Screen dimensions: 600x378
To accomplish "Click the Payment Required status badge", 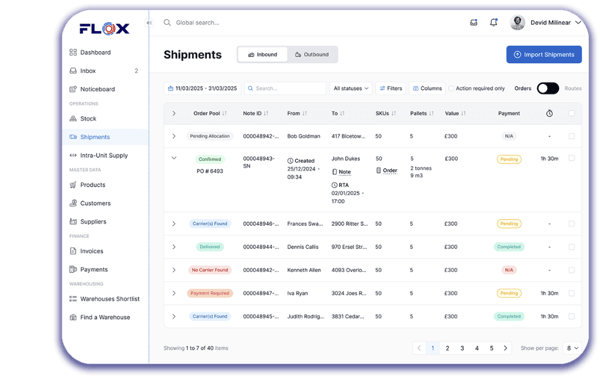I will [x=210, y=293].
